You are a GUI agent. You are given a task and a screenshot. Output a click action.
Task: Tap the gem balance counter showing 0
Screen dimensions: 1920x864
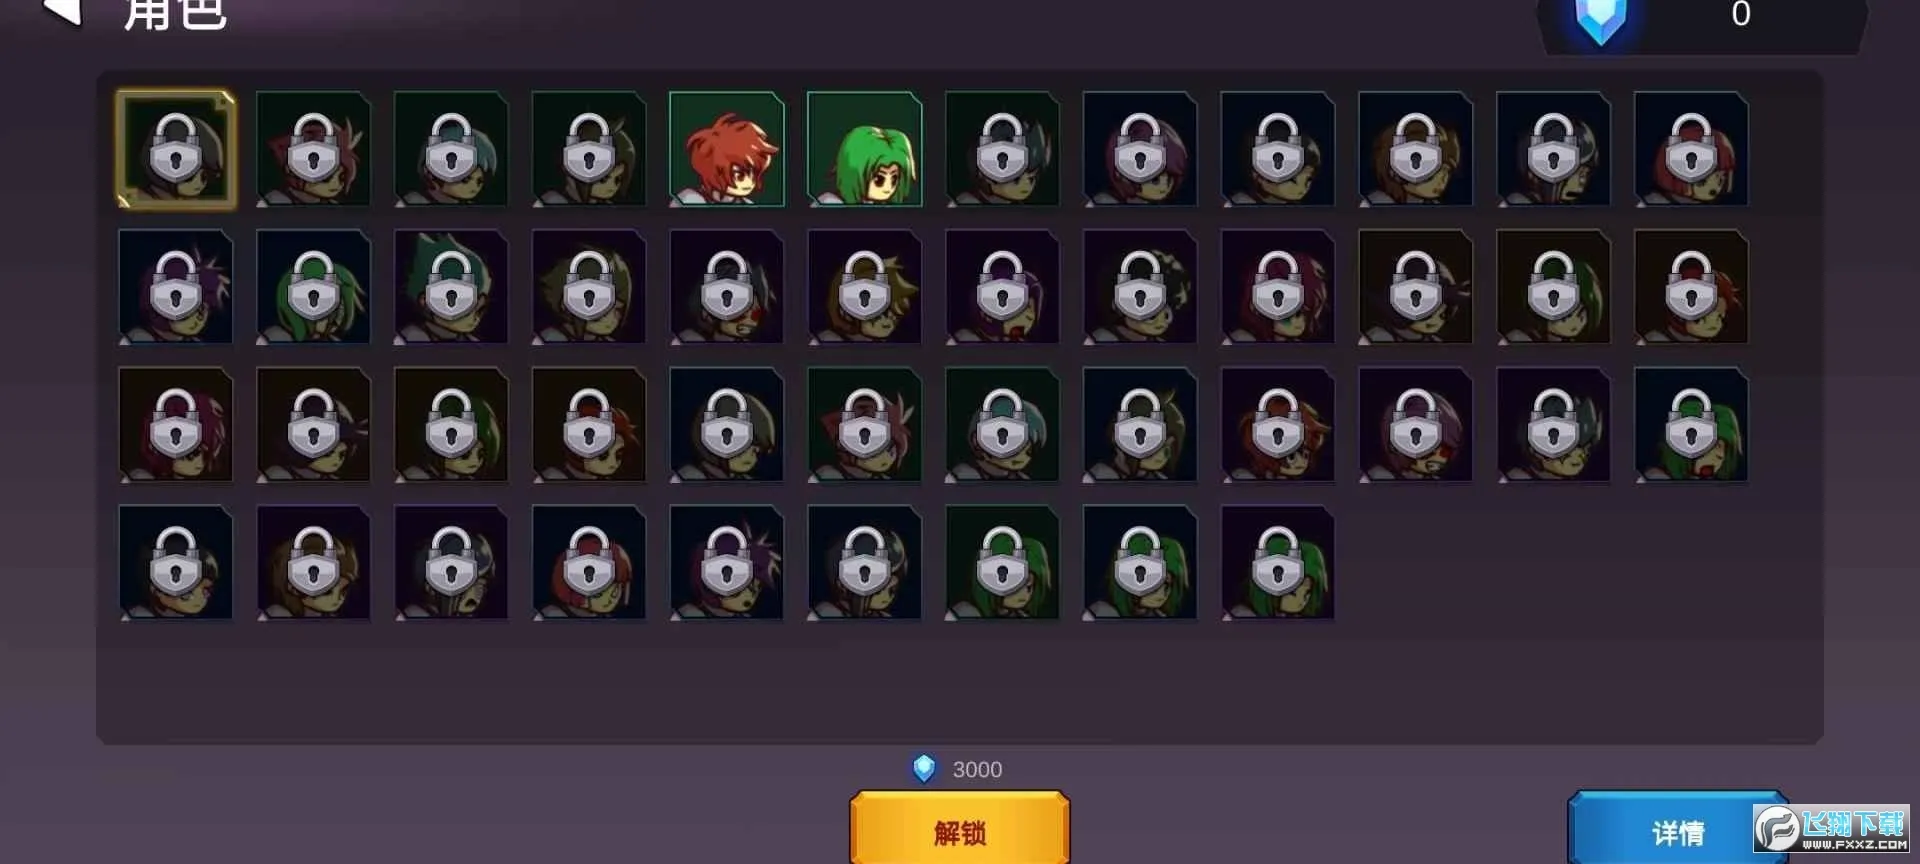tap(1740, 14)
